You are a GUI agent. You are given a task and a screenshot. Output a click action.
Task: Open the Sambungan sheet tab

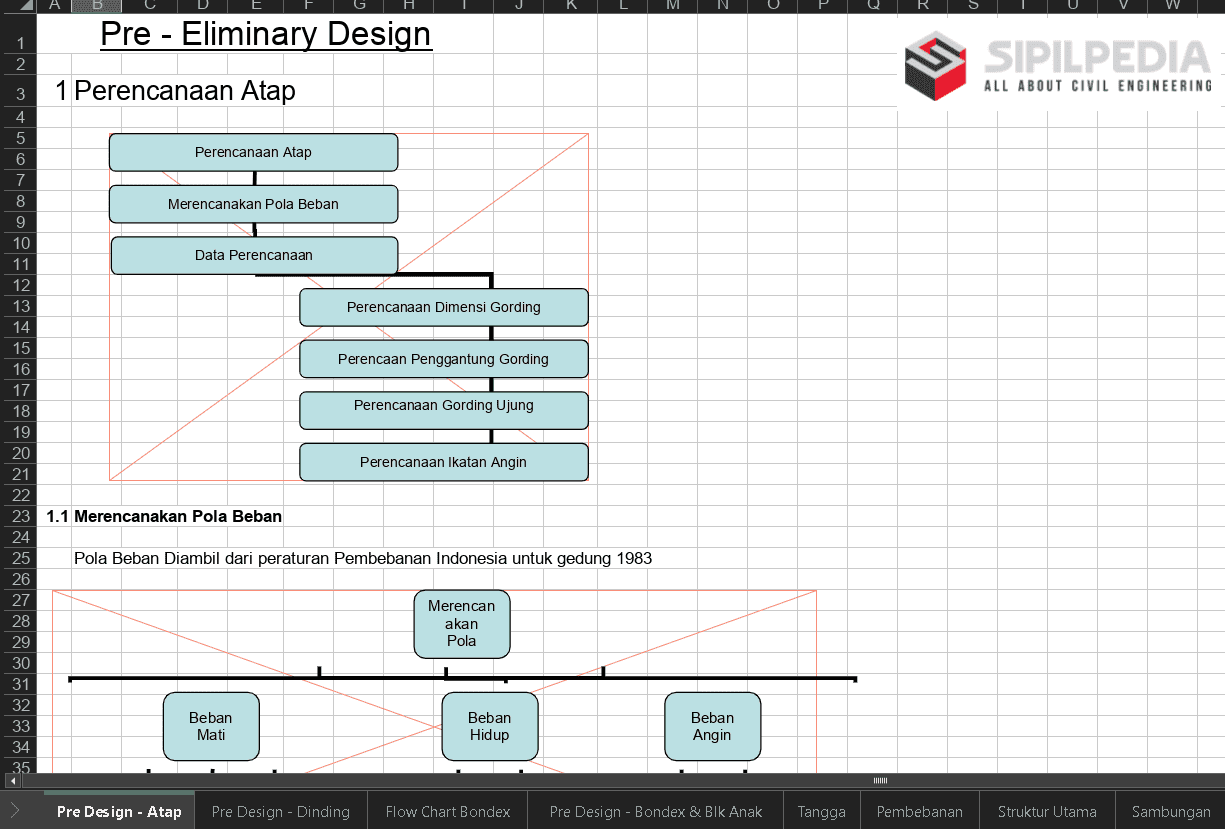[1170, 812]
